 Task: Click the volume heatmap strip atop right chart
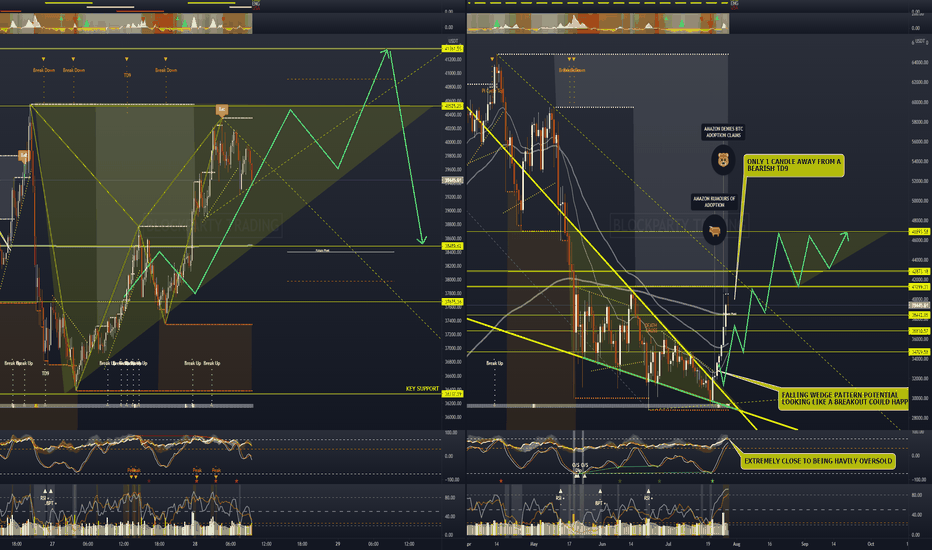pos(598,24)
